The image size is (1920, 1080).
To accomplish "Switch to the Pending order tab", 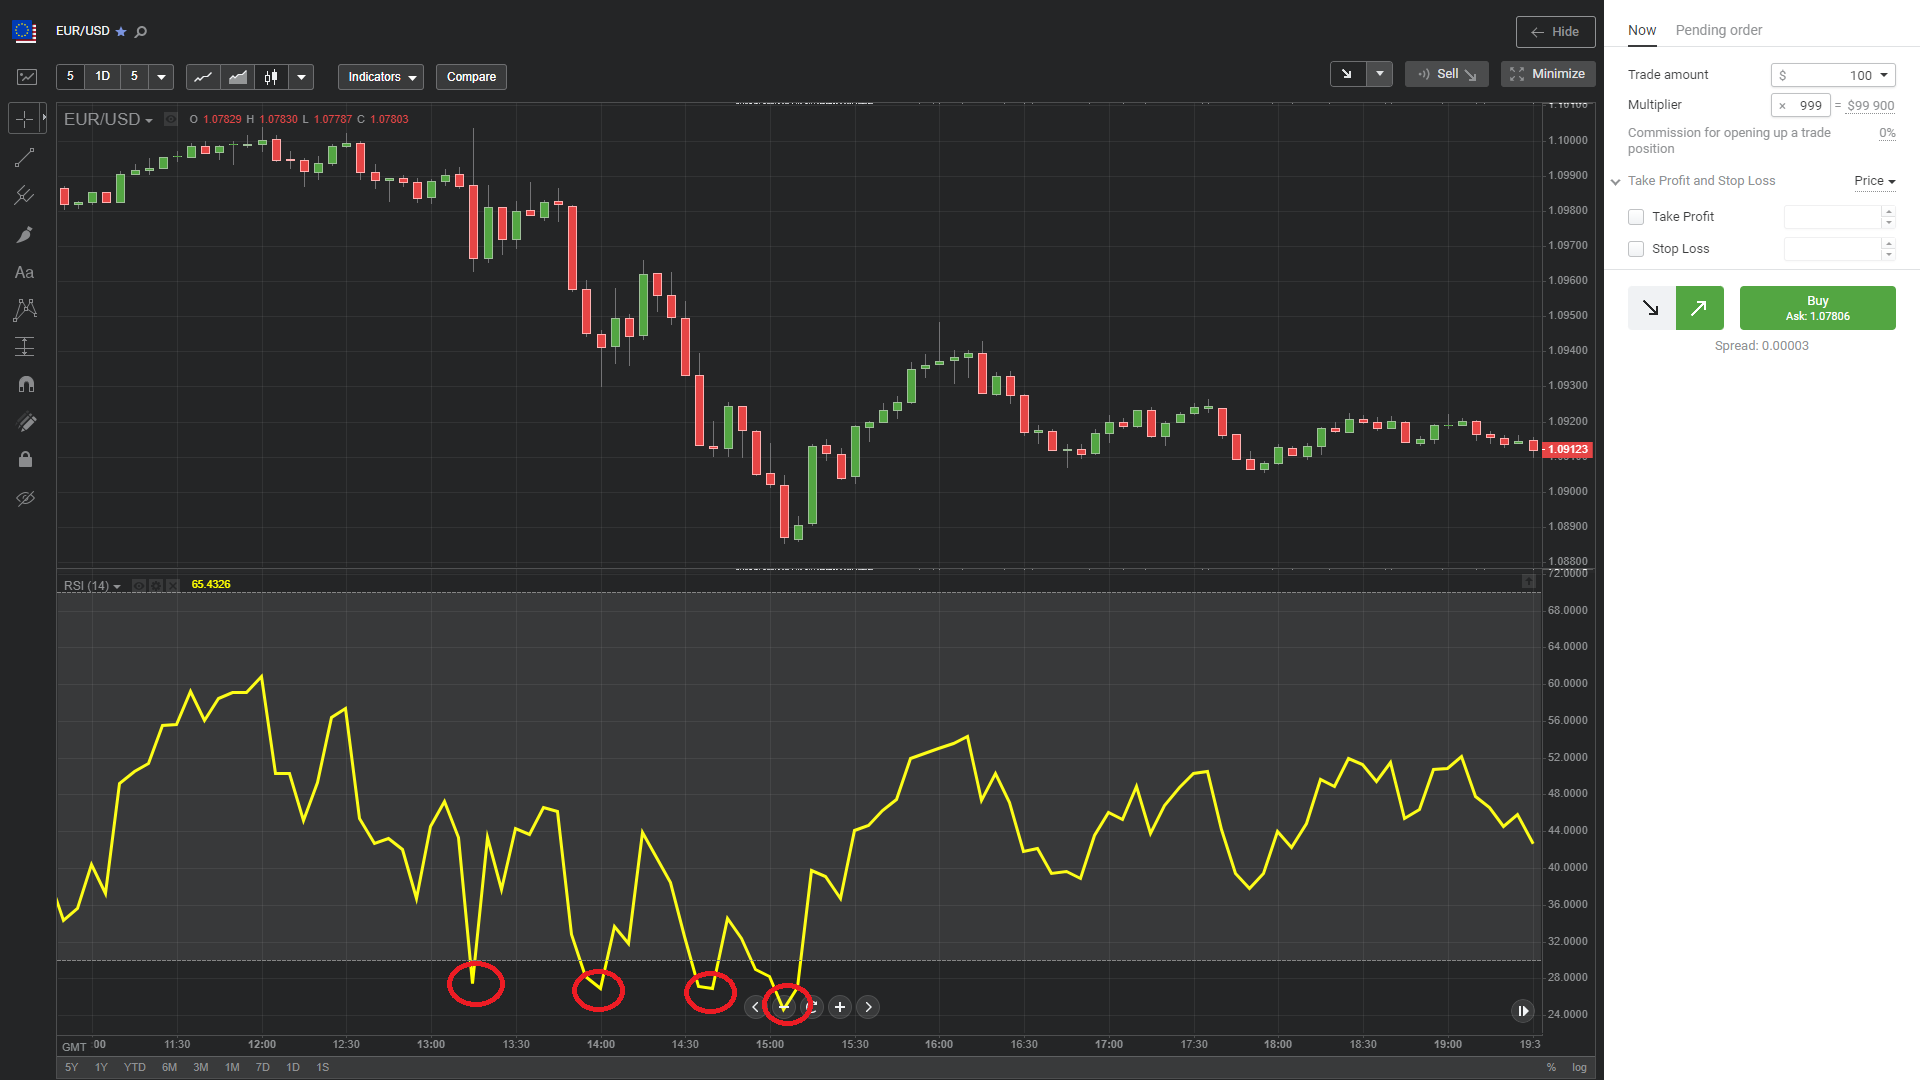I will pyautogui.click(x=1718, y=30).
